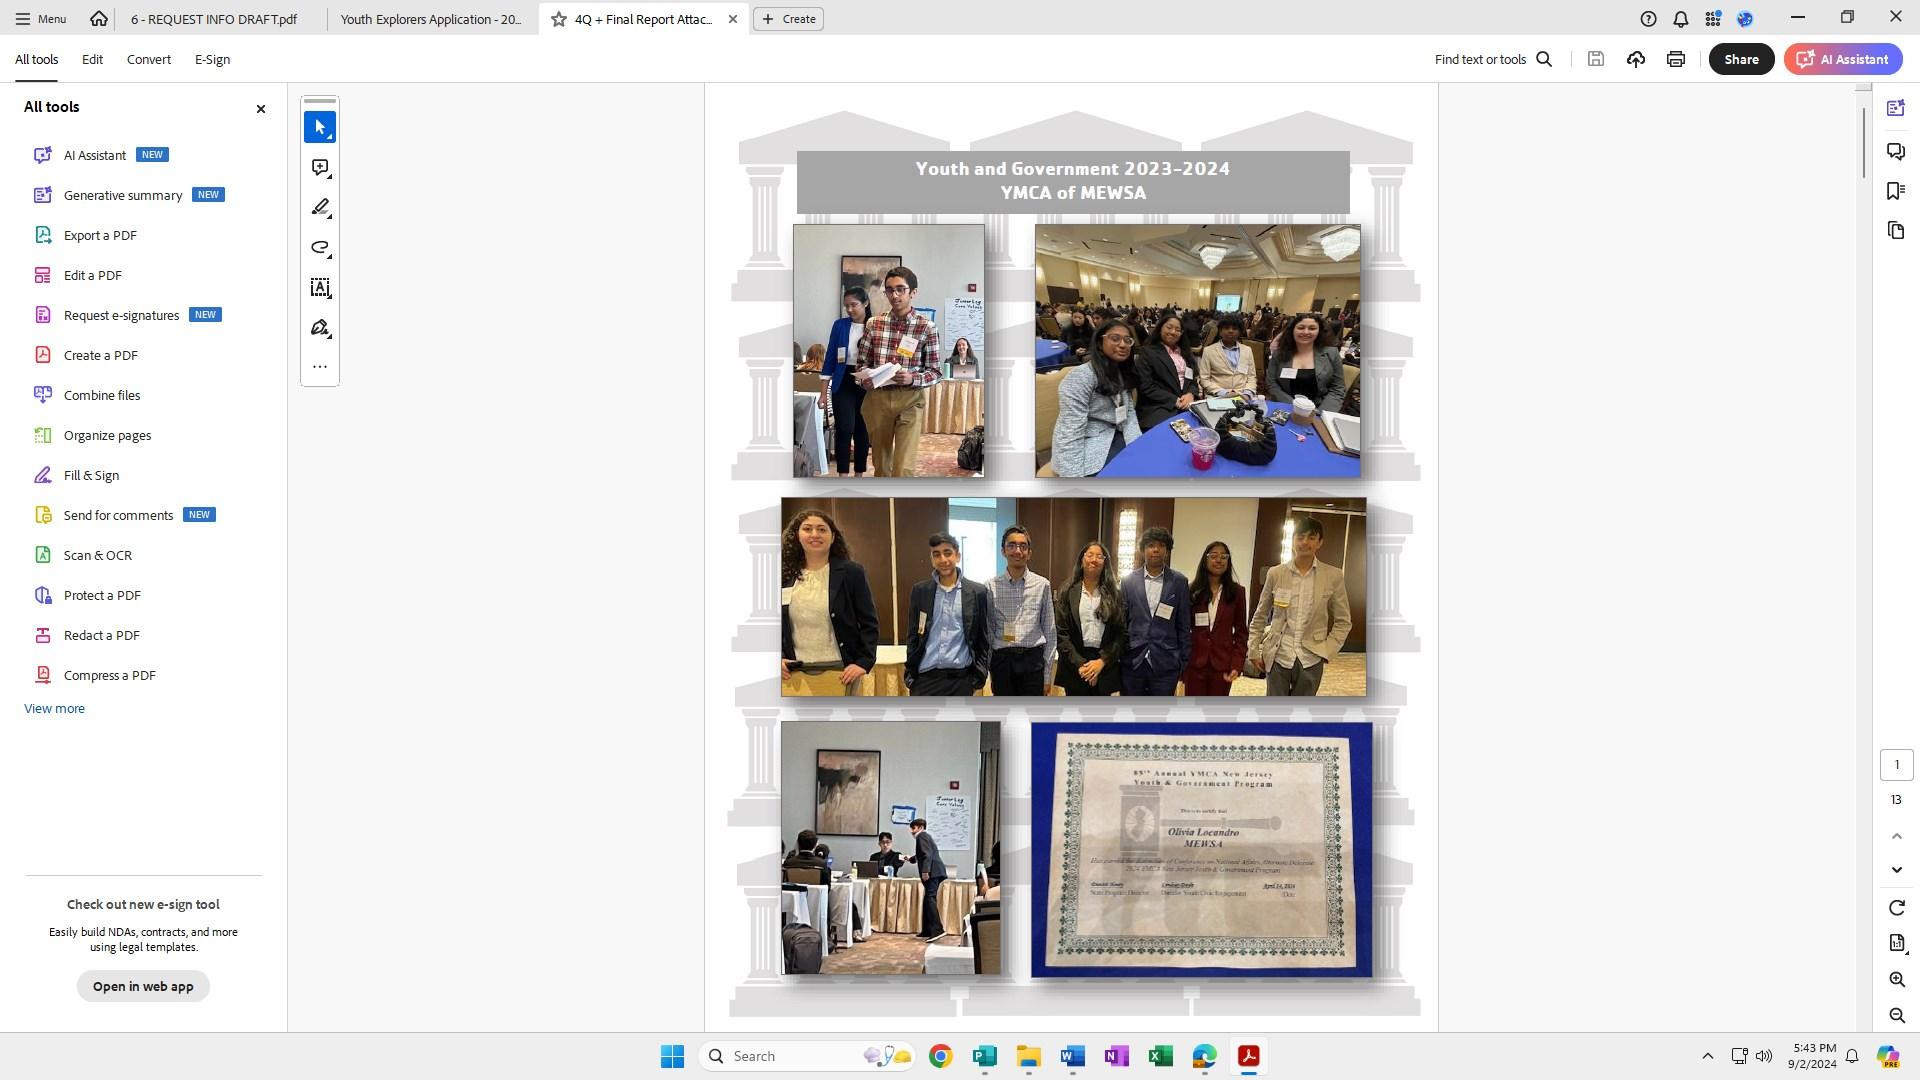Expand tool list via View more

point(54,709)
